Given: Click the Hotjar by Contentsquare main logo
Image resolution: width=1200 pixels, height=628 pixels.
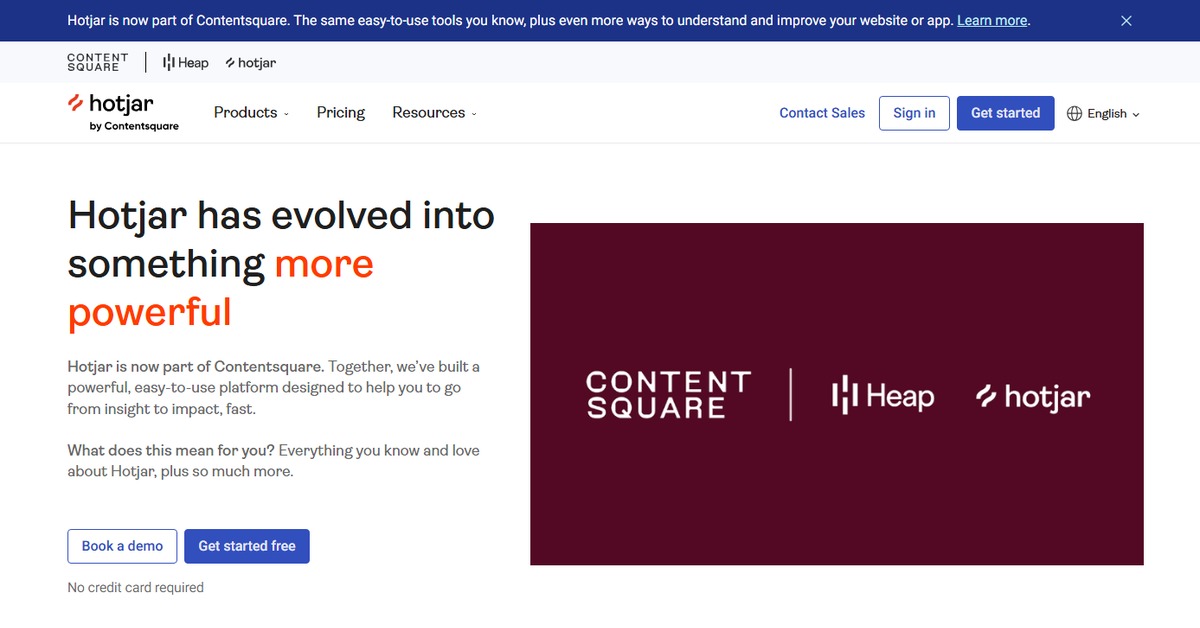Looking at the screenshot, I should click(x=123, y=112).
